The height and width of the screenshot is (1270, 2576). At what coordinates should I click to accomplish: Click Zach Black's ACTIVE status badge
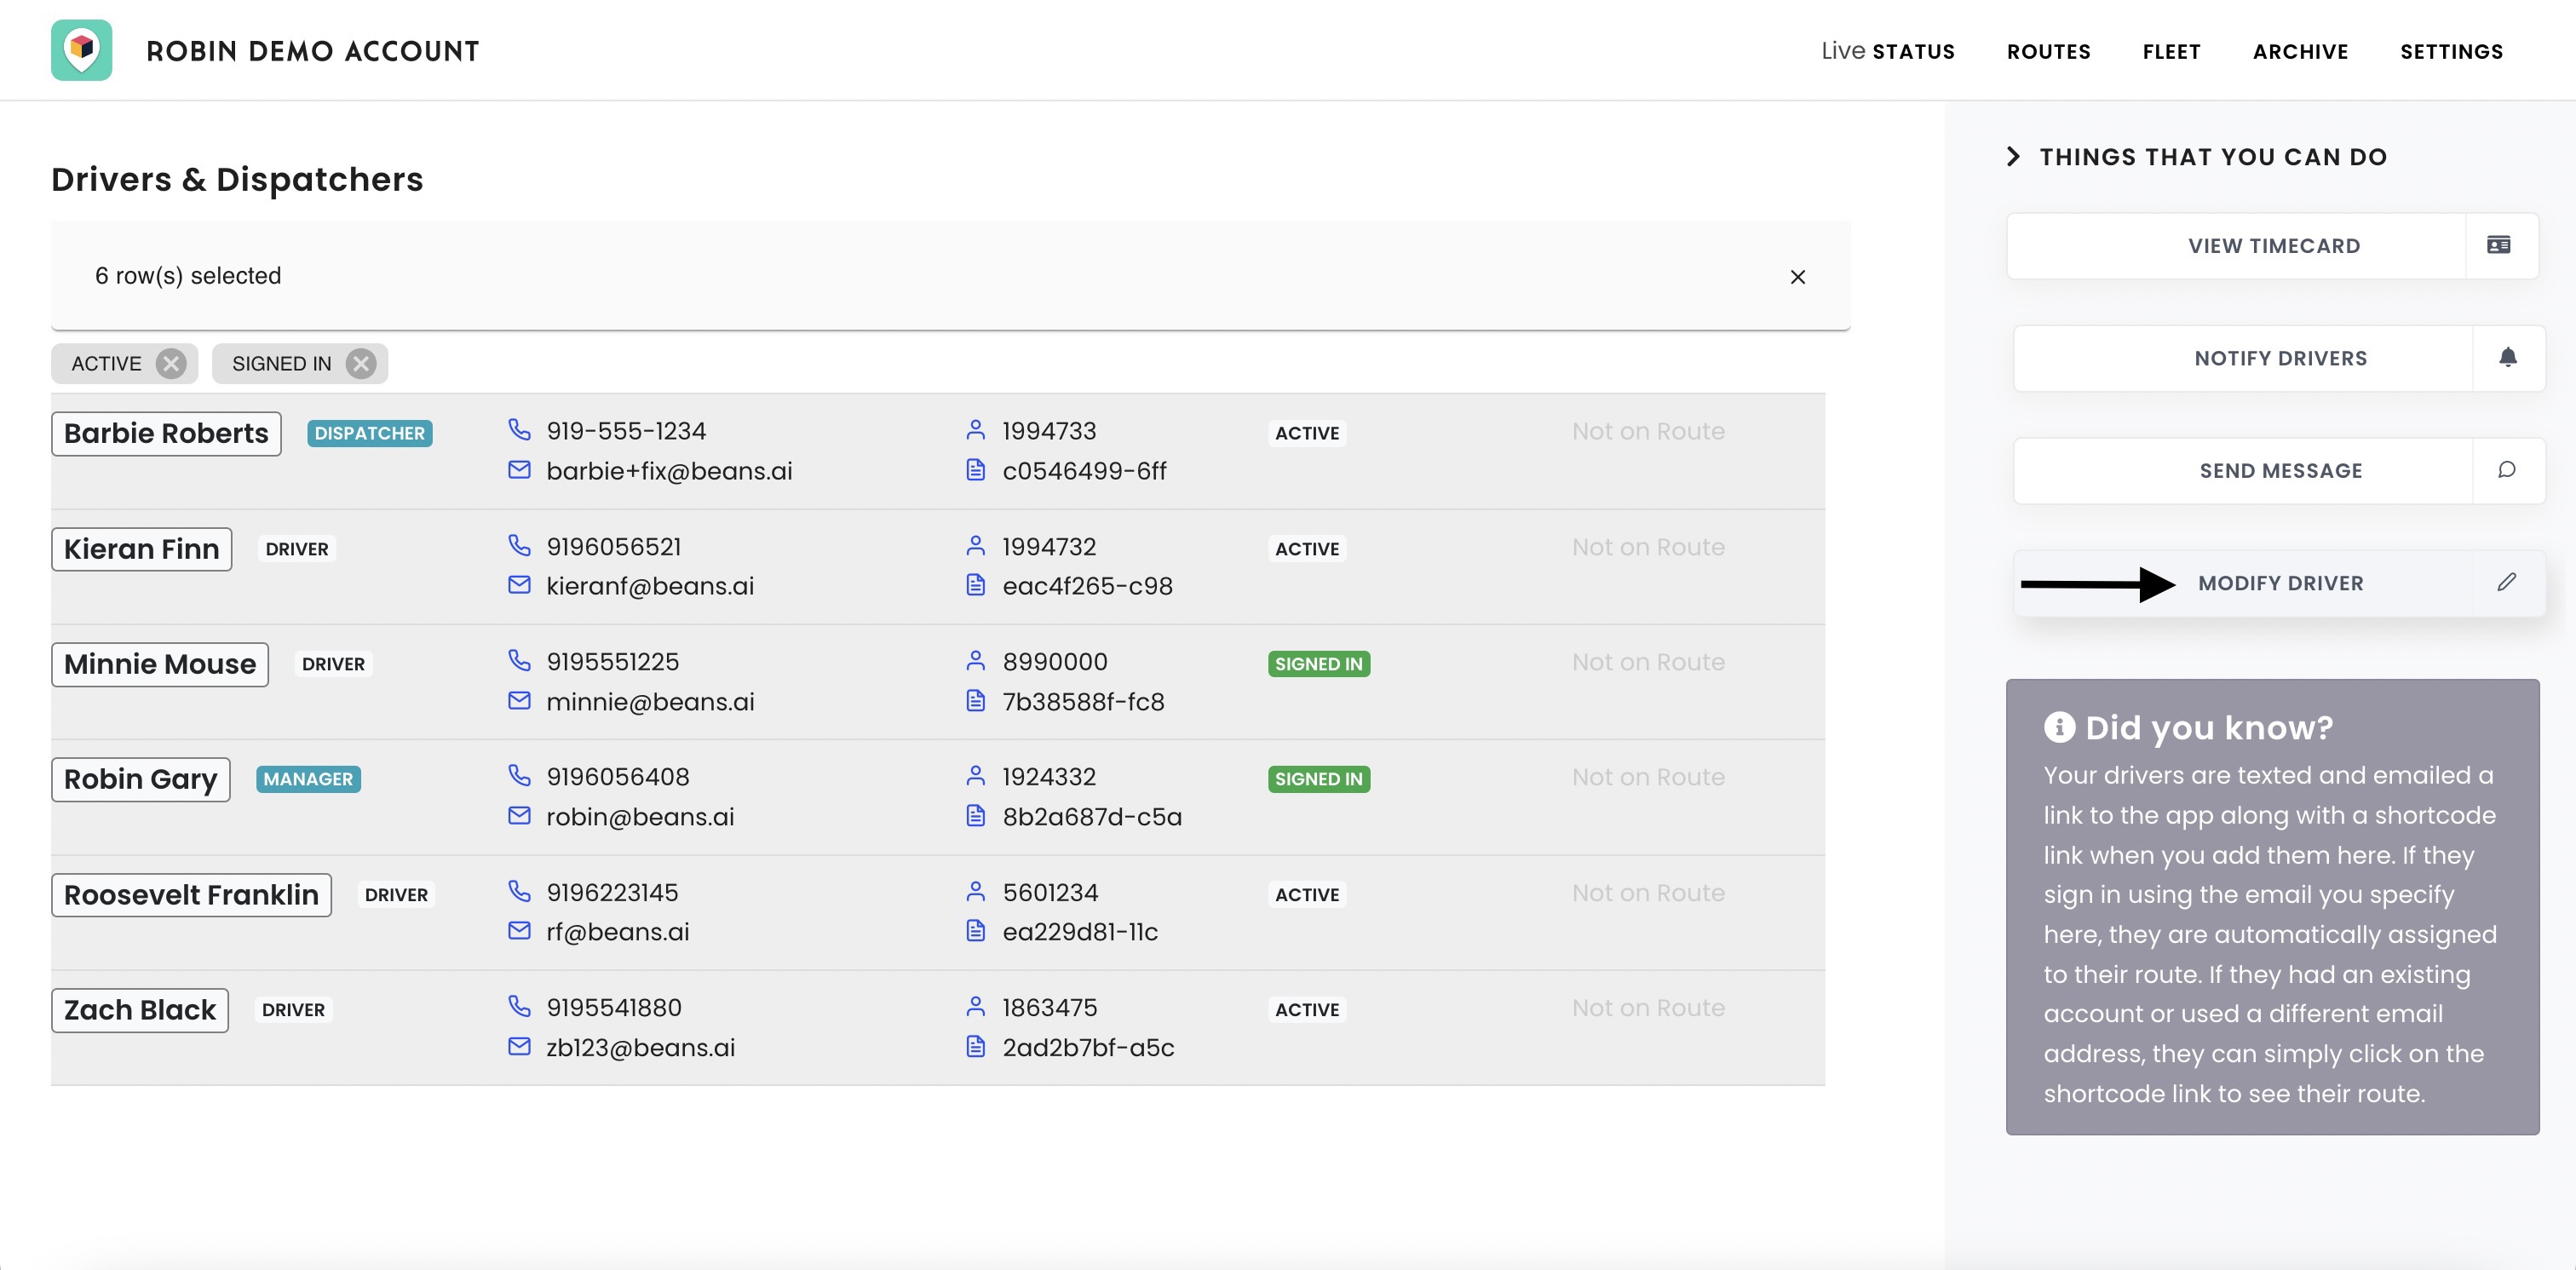(1306, 1010)
